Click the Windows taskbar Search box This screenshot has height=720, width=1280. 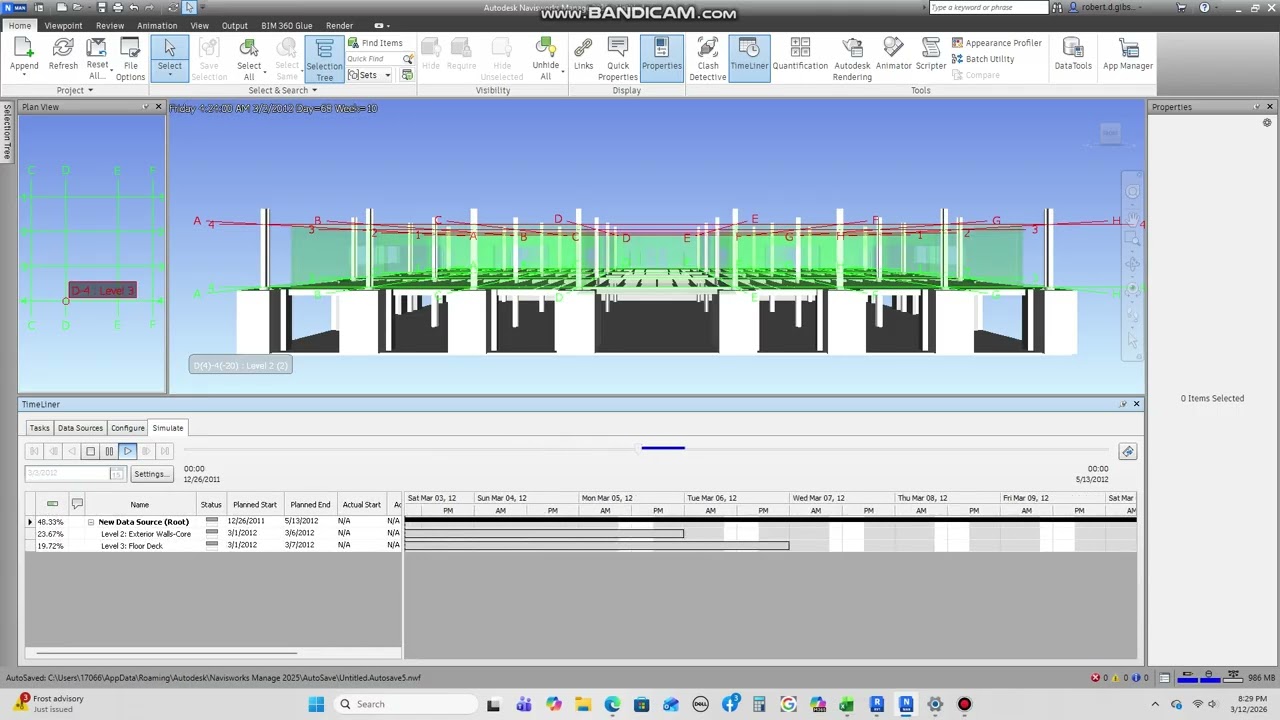(405, 704)
